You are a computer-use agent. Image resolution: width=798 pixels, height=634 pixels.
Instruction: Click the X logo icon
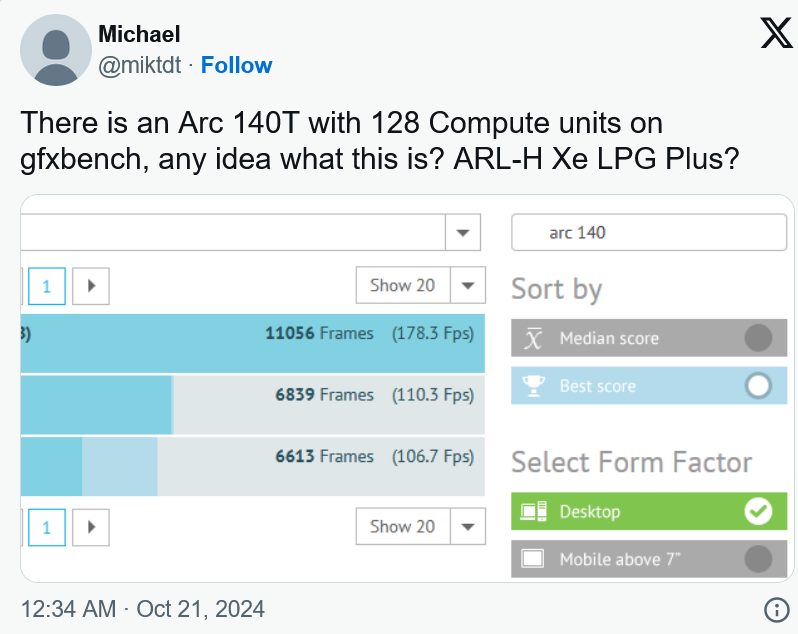[777, 33]
